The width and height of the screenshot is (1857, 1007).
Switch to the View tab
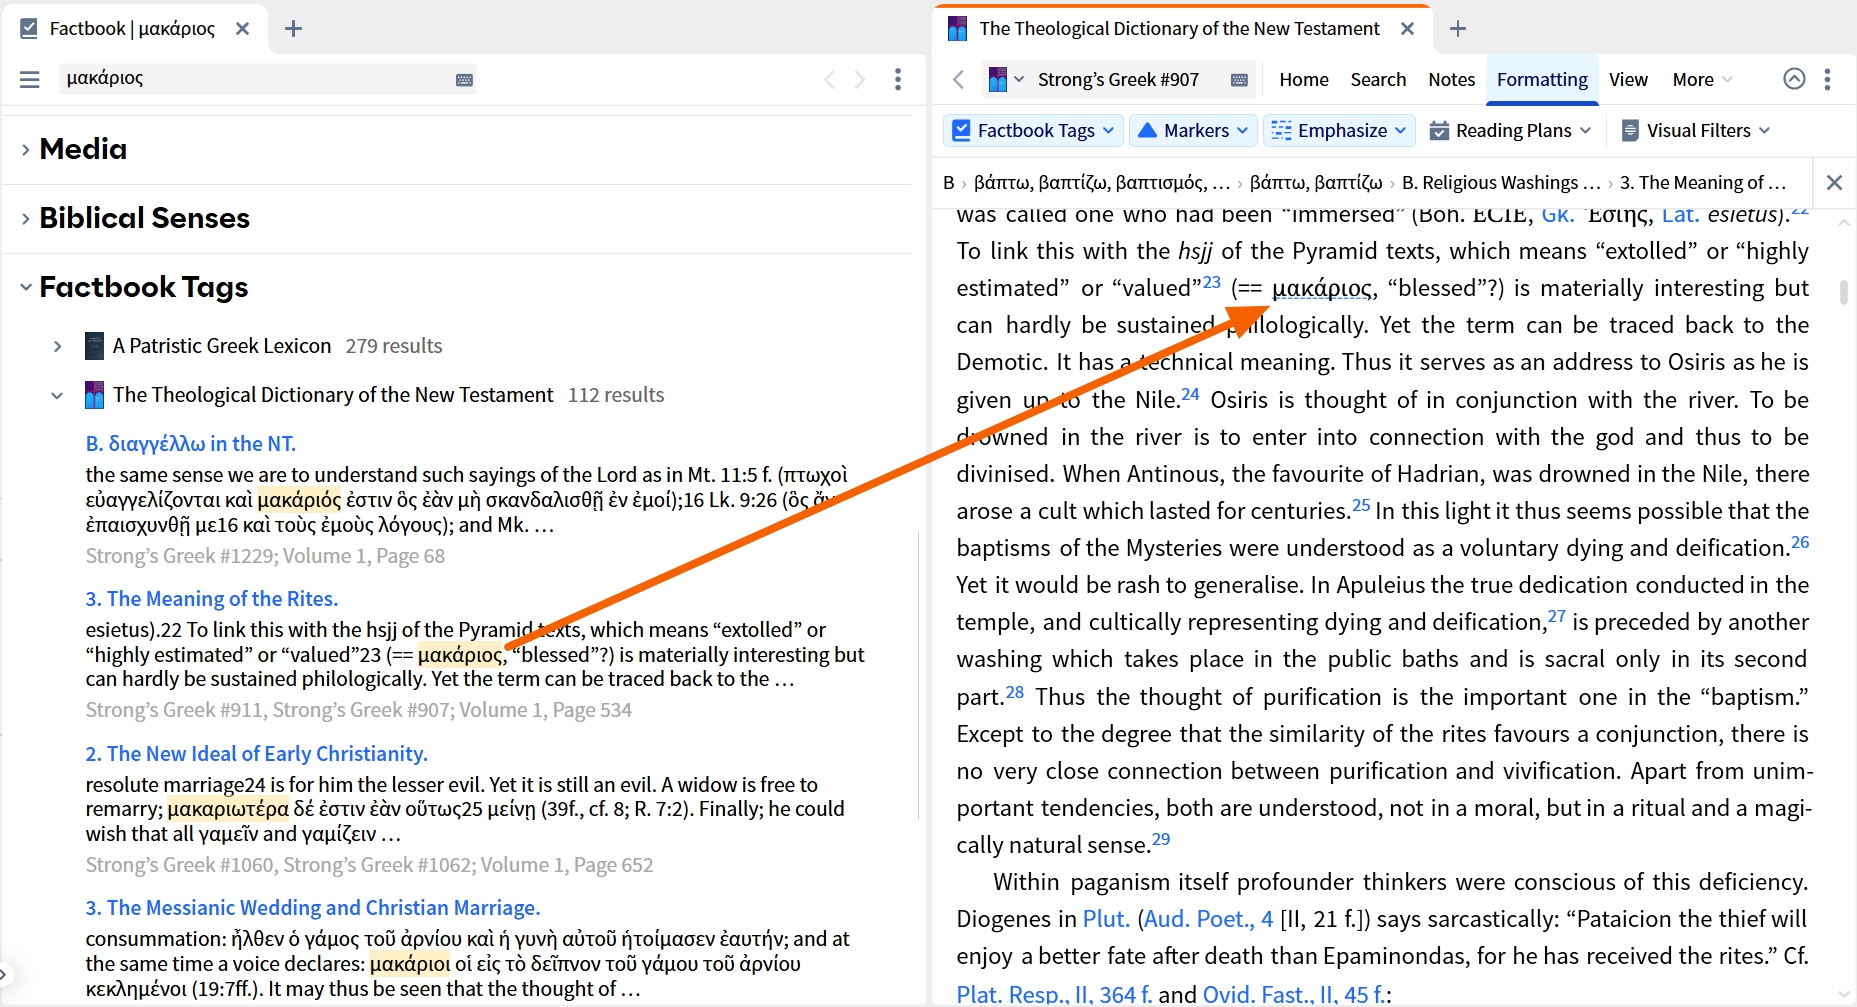tap(1628, 79)
